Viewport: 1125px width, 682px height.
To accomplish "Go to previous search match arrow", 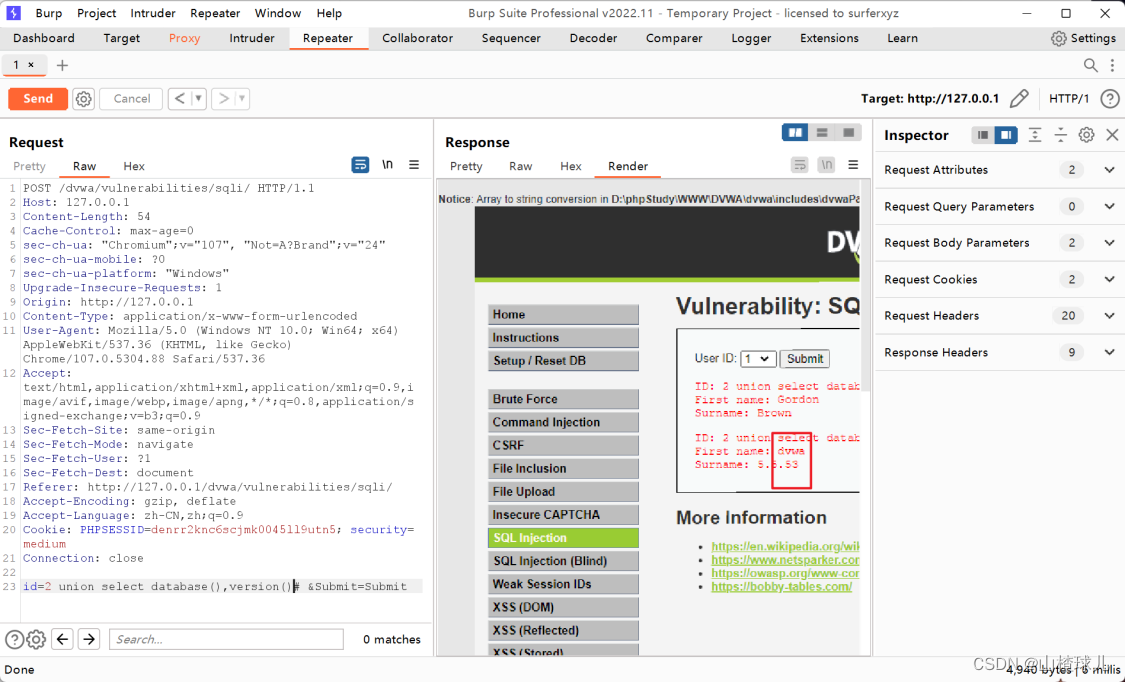I will pos(62,639).
